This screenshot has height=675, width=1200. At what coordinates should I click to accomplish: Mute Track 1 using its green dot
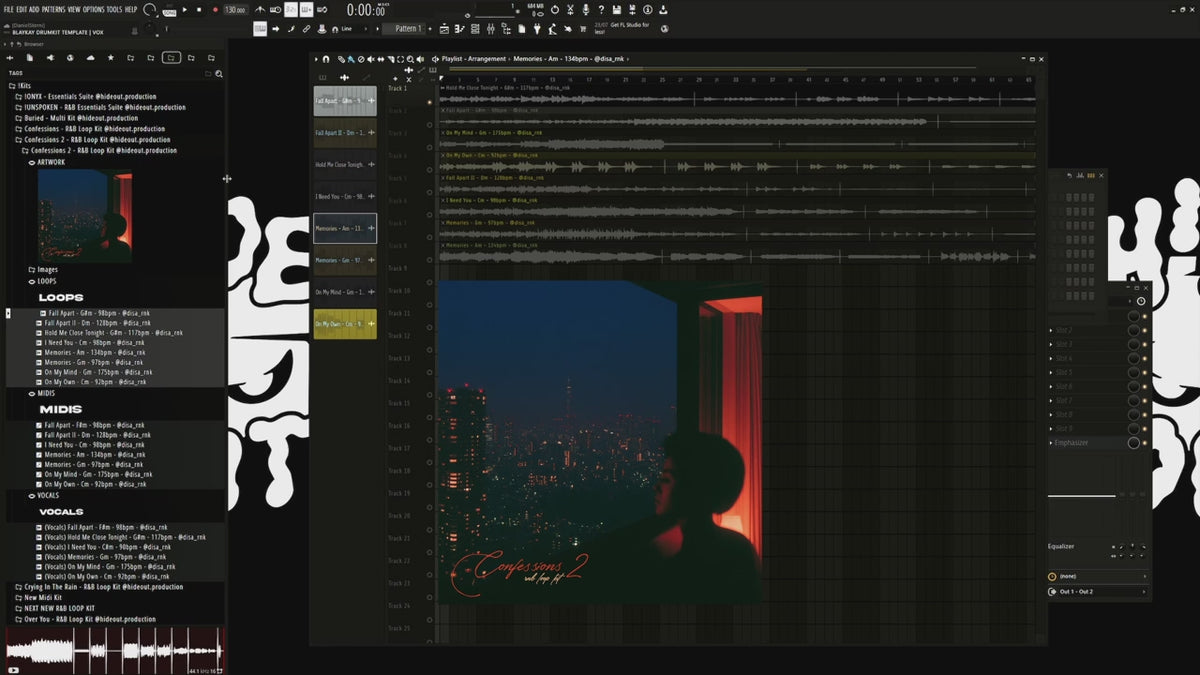point(430,102)
